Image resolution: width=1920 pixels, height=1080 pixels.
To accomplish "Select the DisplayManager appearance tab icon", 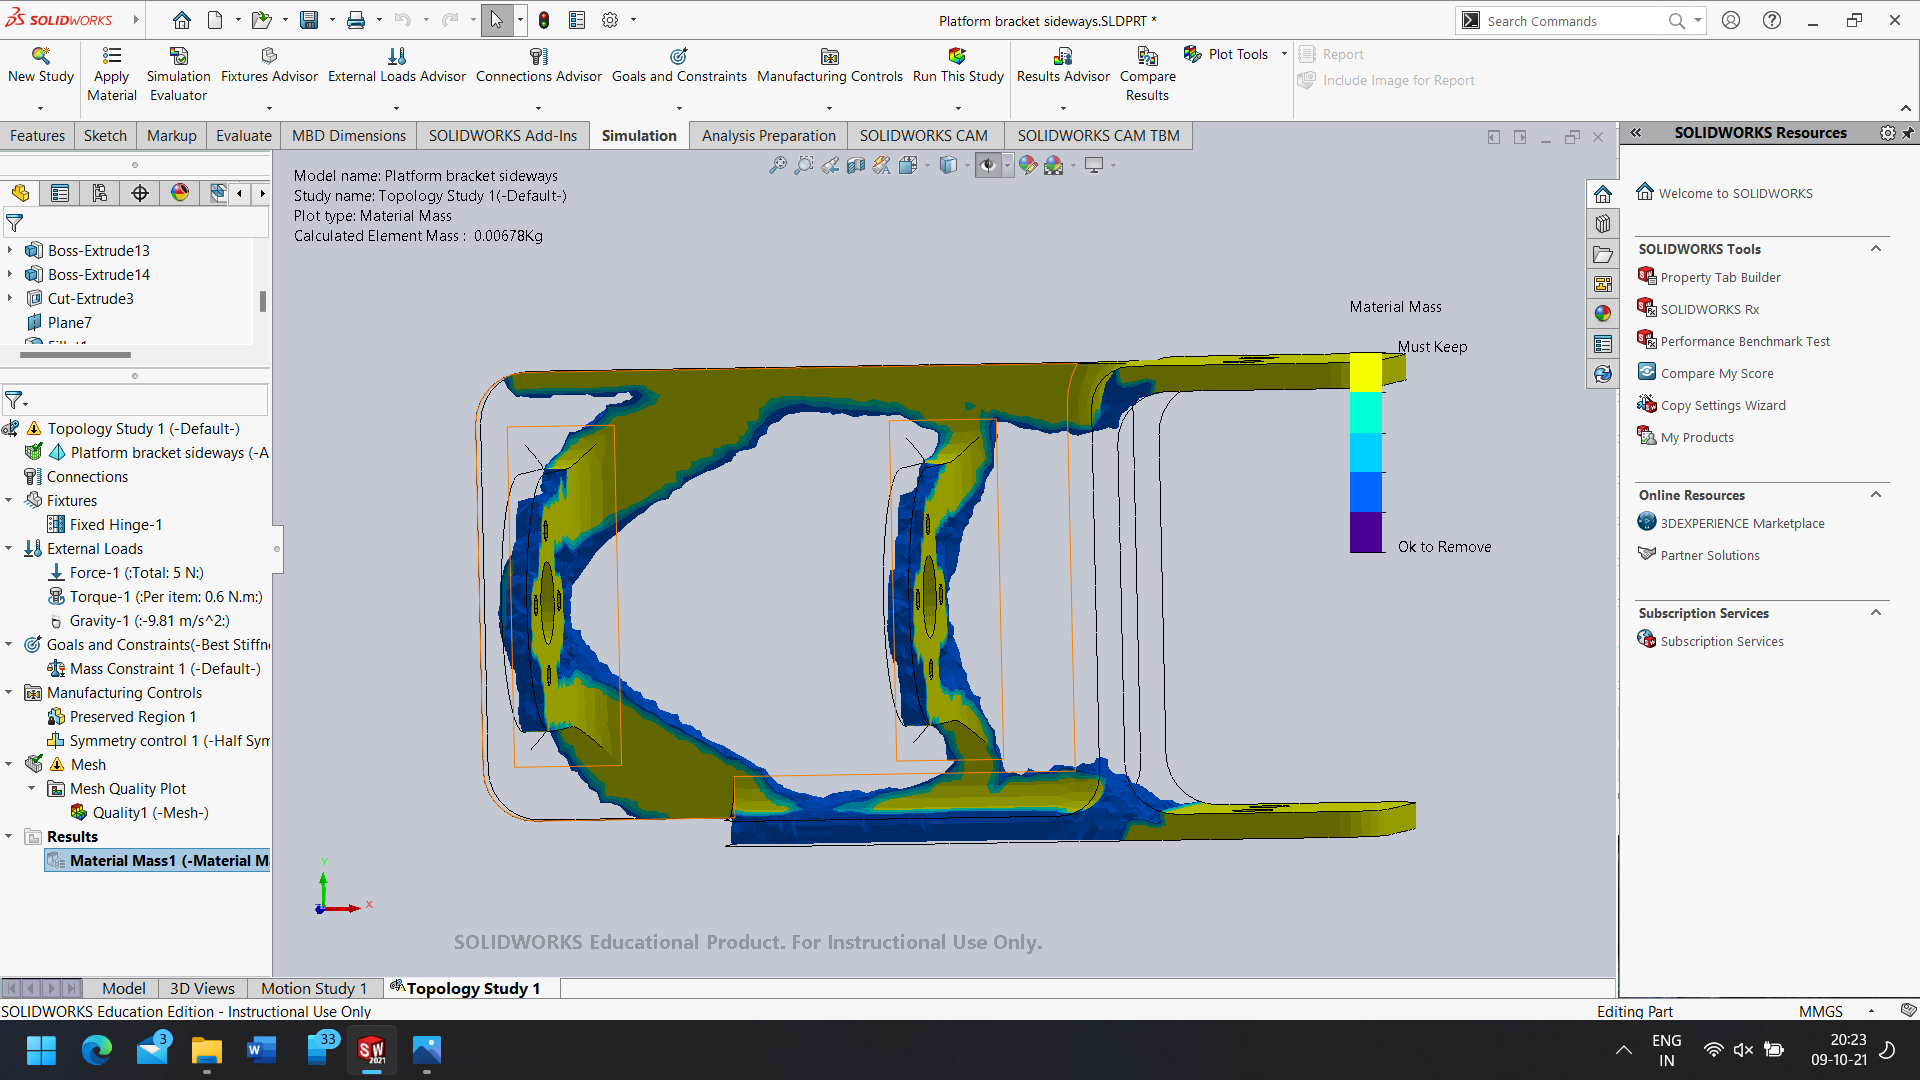I will (x=180, y=193).
